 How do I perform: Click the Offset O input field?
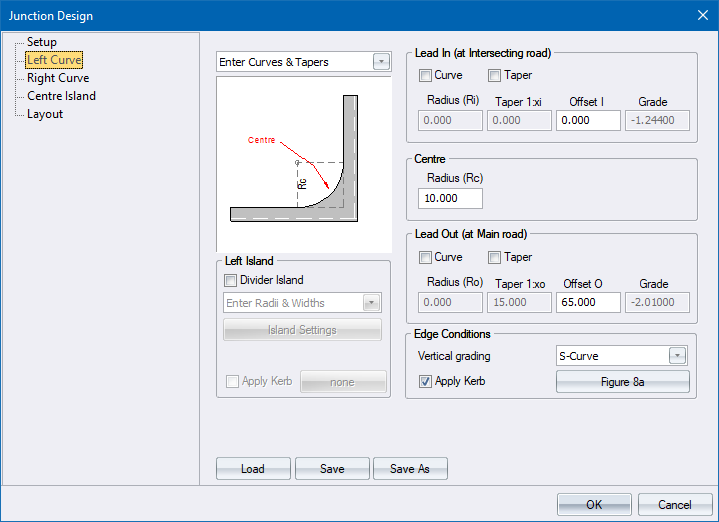588,302
